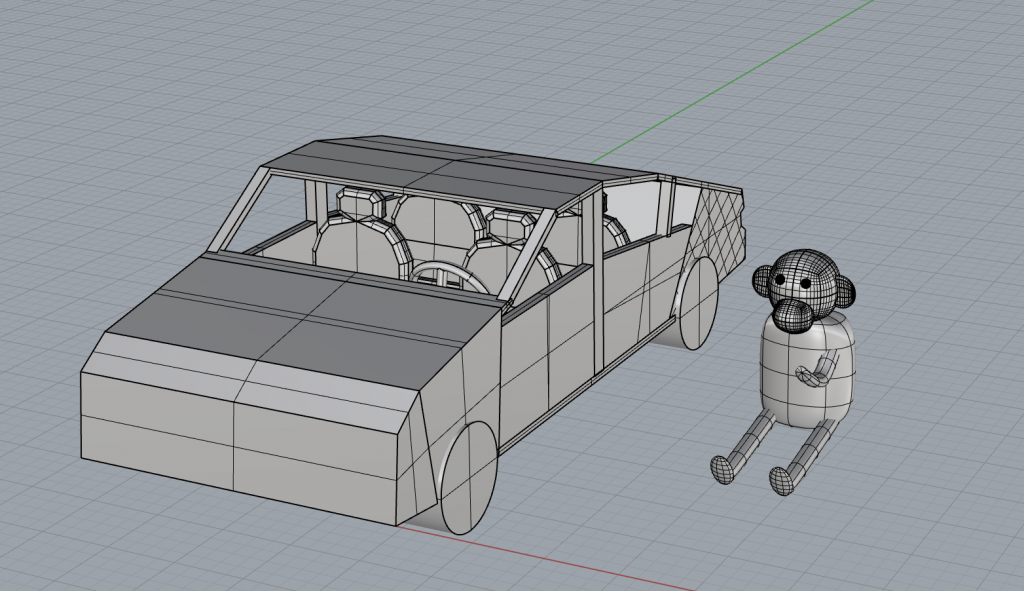Click the monkey's left-side foot

[x=722, y=468]
